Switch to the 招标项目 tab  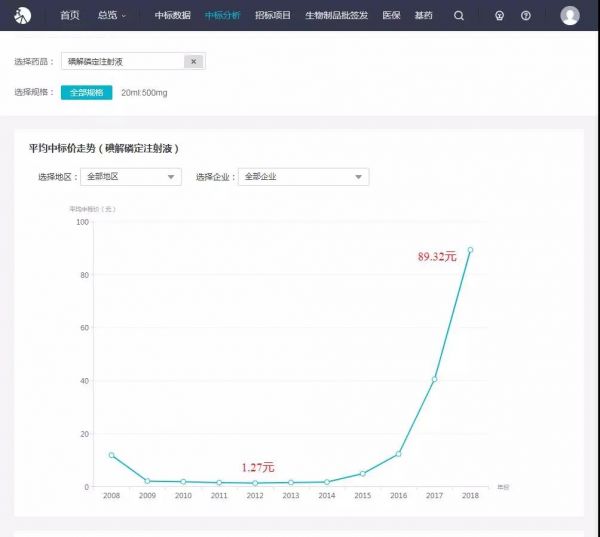pyautogui.click(x=270, y=16)
